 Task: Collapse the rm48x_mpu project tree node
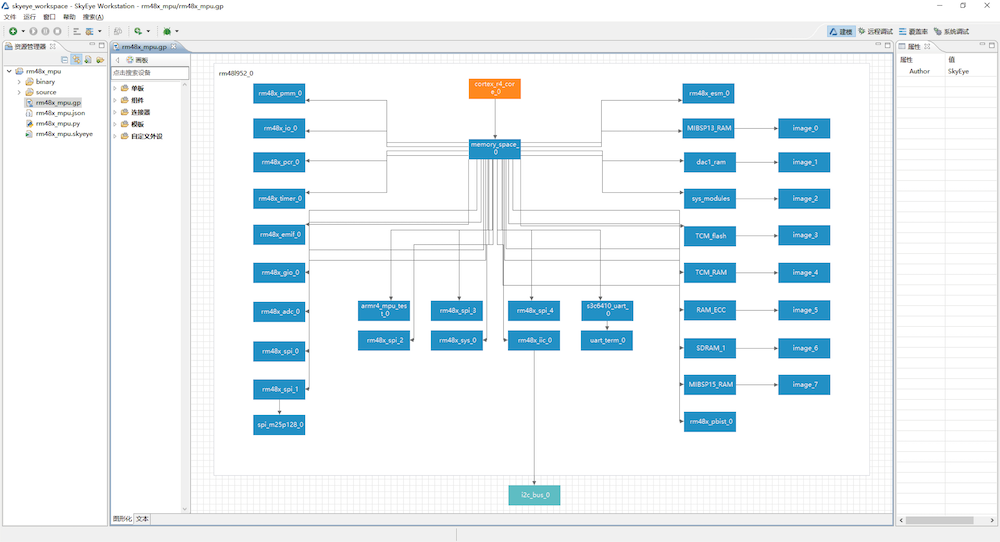[x=9, y=71]
